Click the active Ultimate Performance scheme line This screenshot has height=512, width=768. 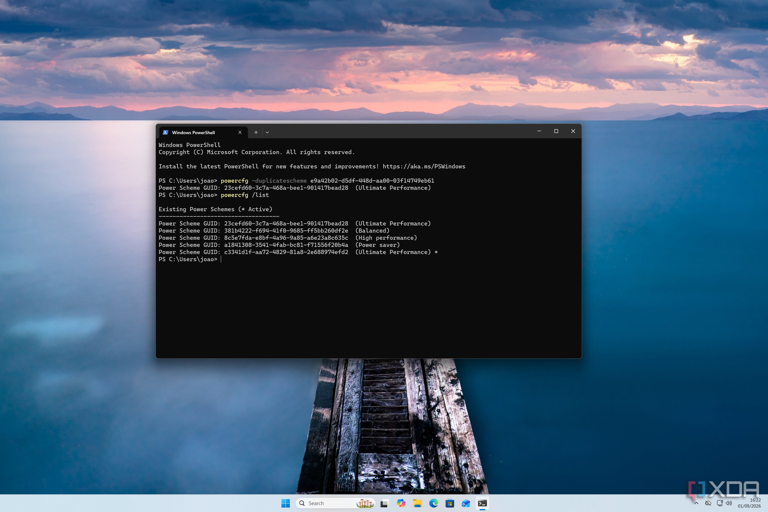click(298, 252)
